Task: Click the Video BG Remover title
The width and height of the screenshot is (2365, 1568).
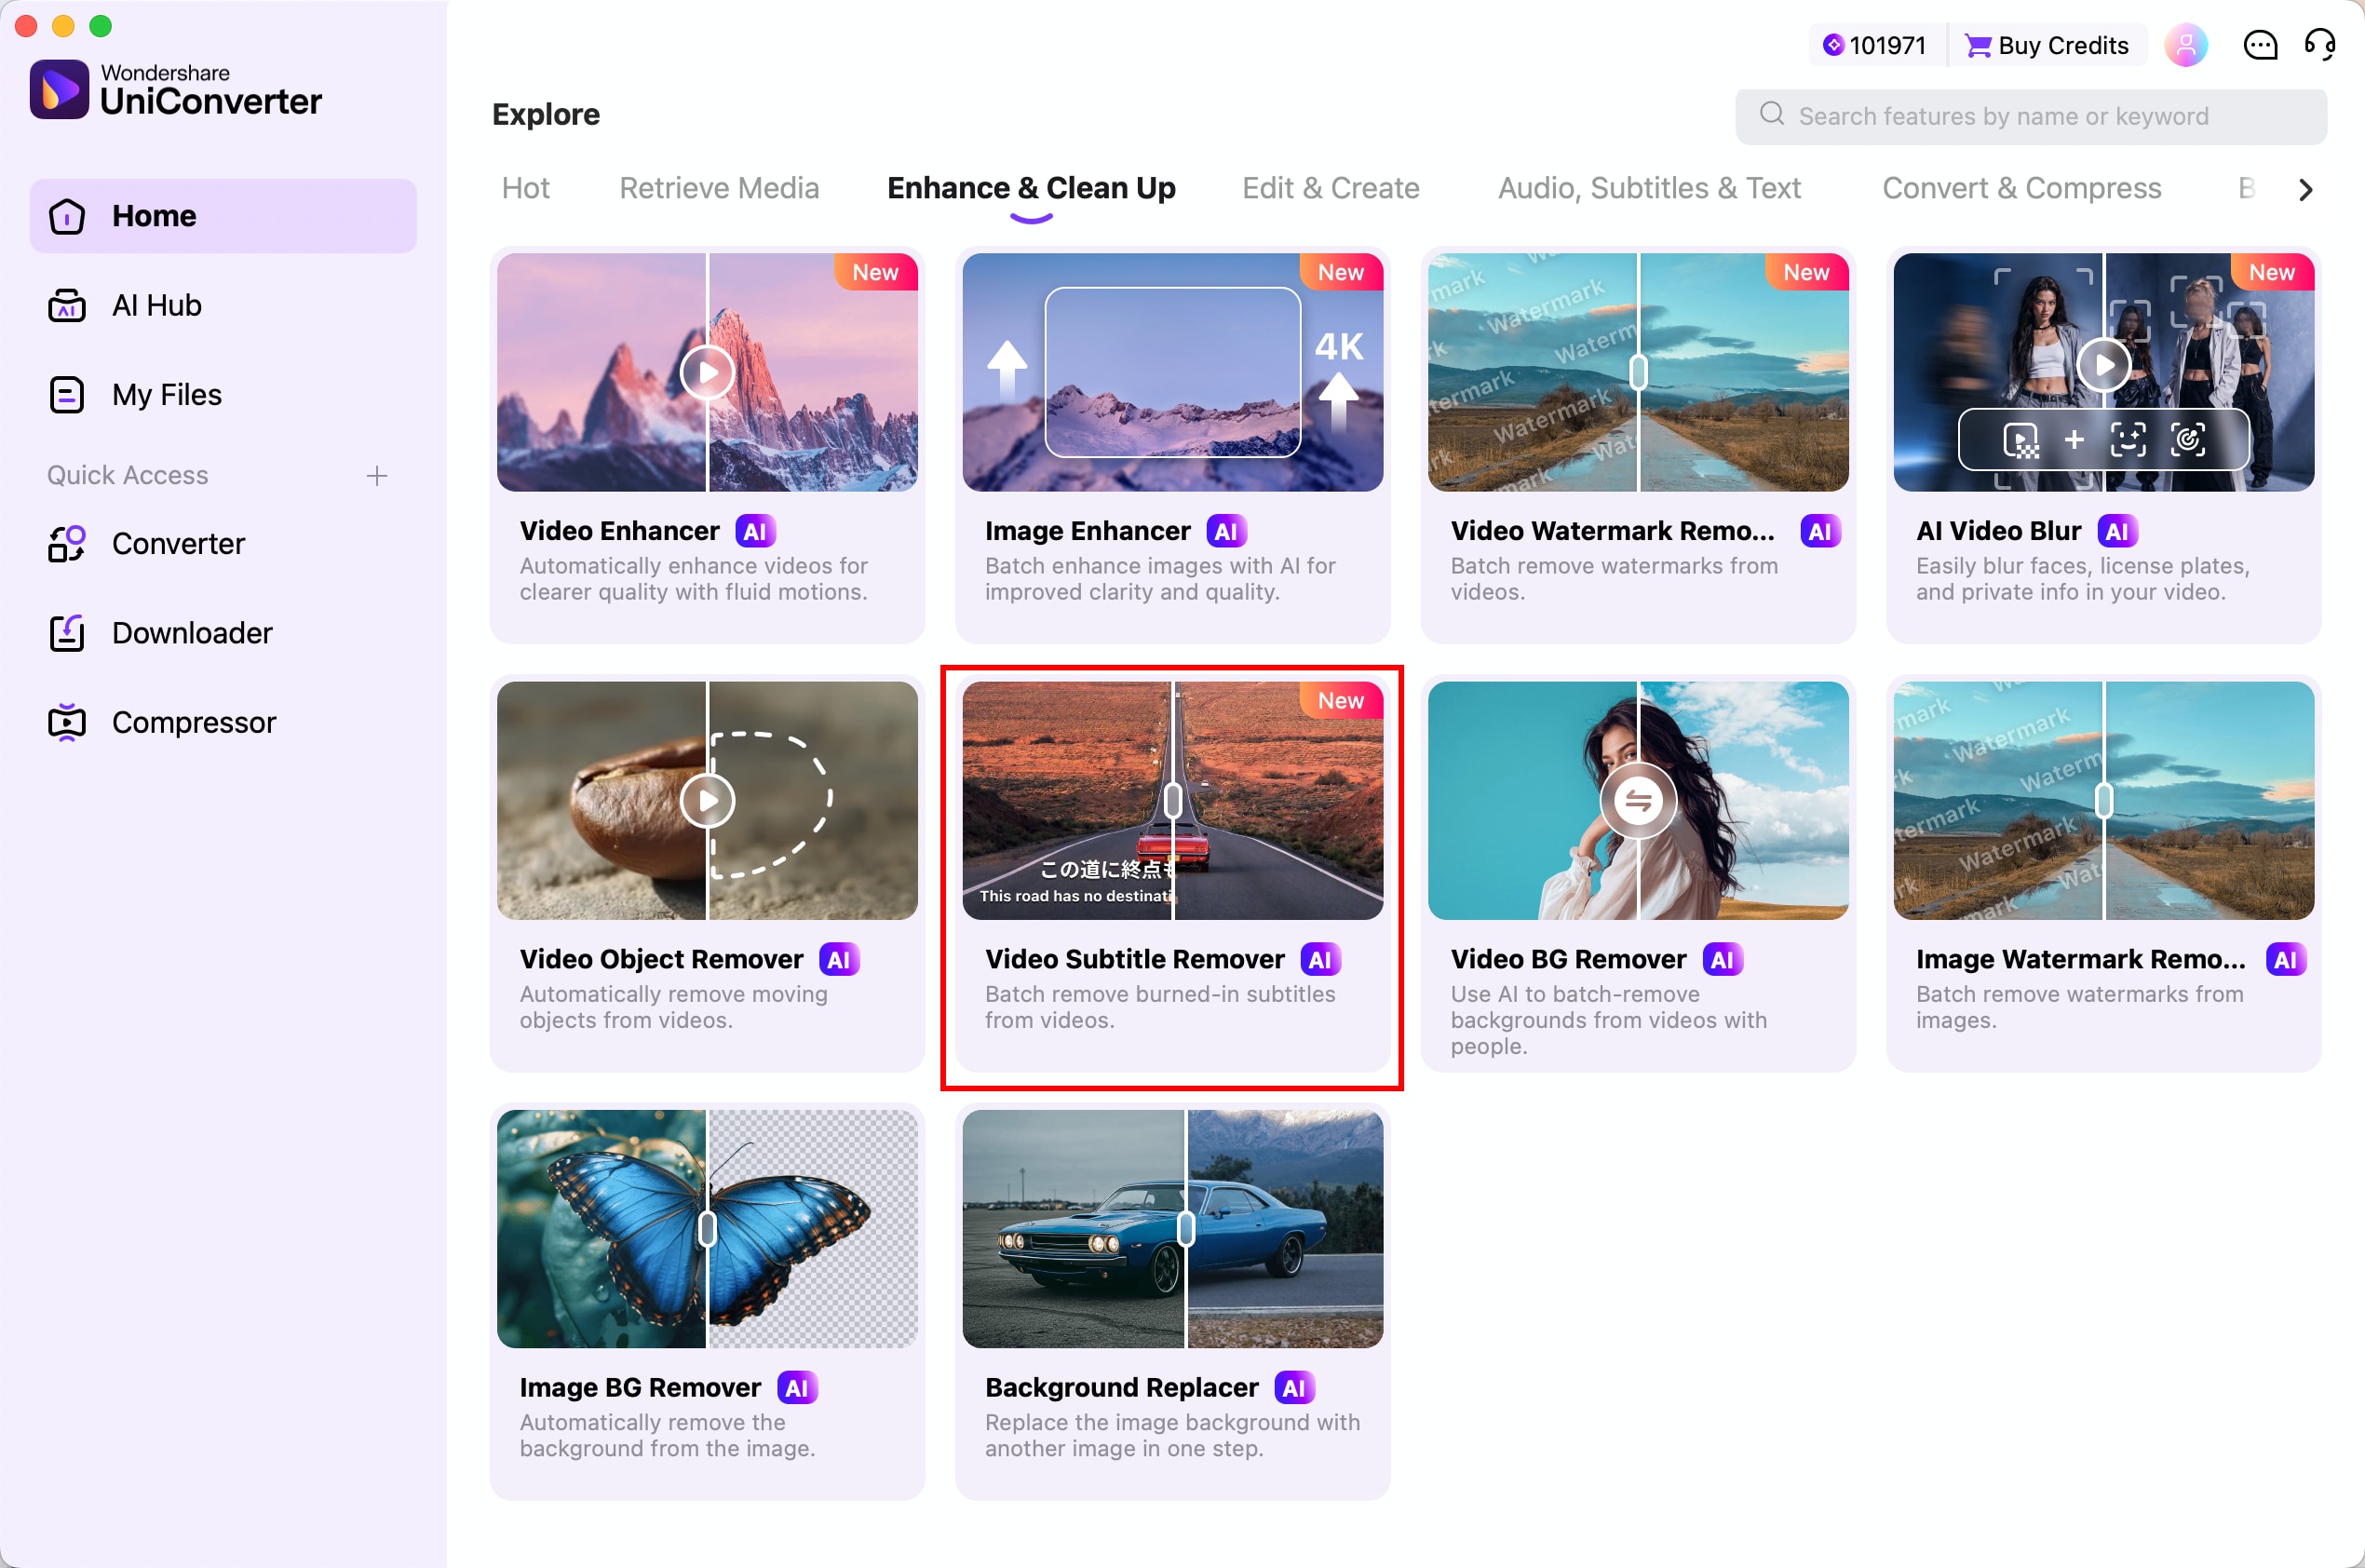Action: (1568, 959)
